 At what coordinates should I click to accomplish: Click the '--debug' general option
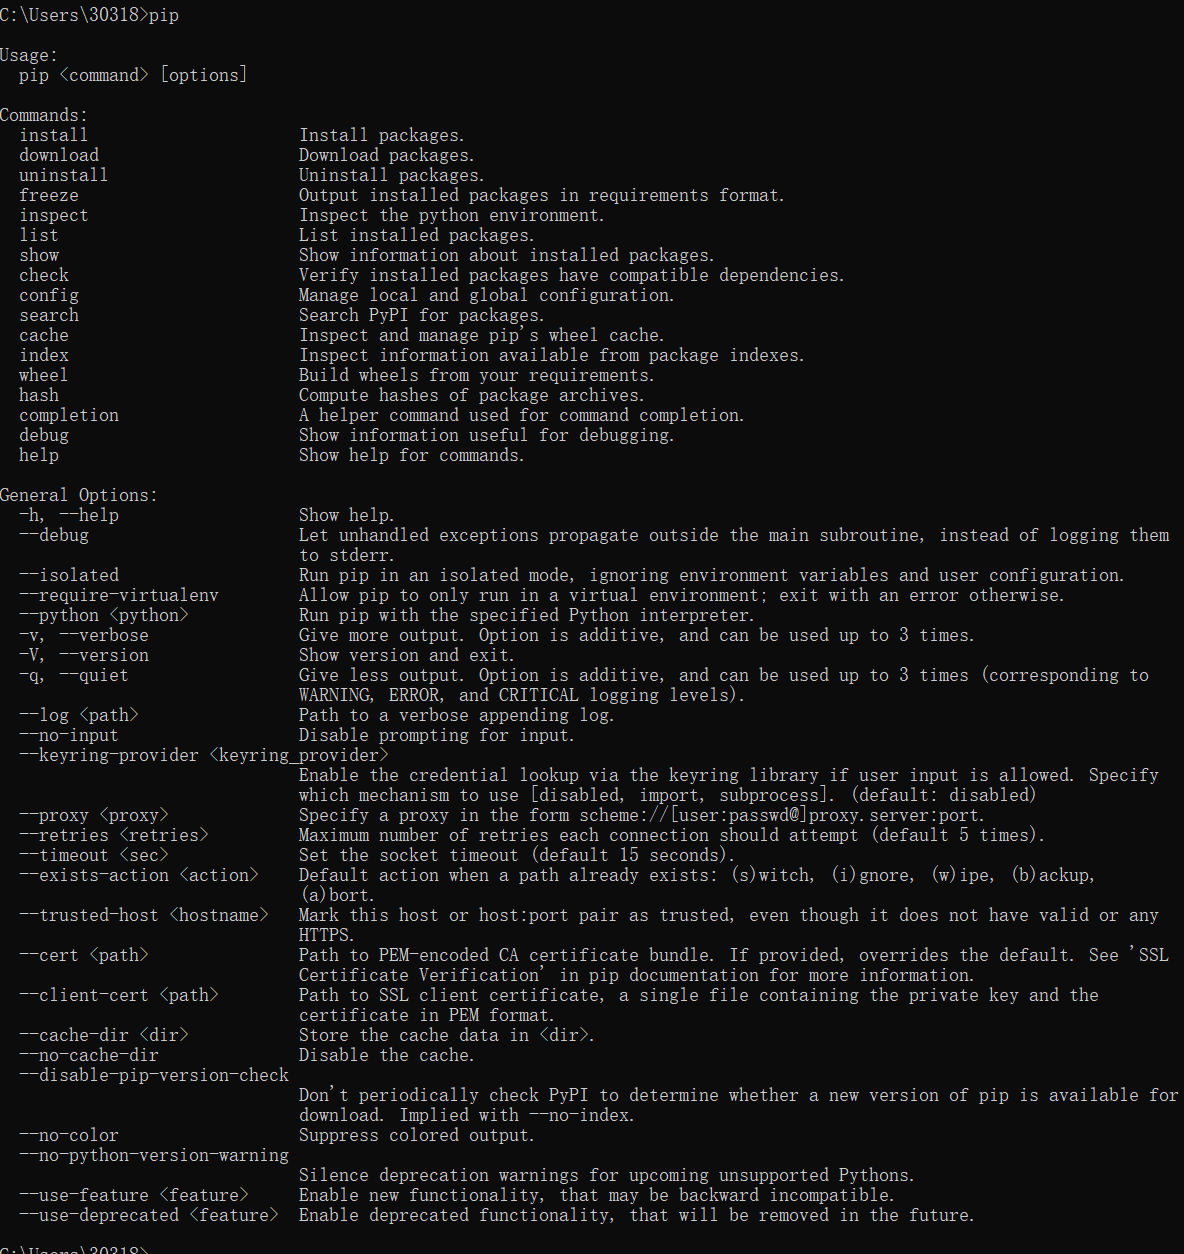[53, 535]
